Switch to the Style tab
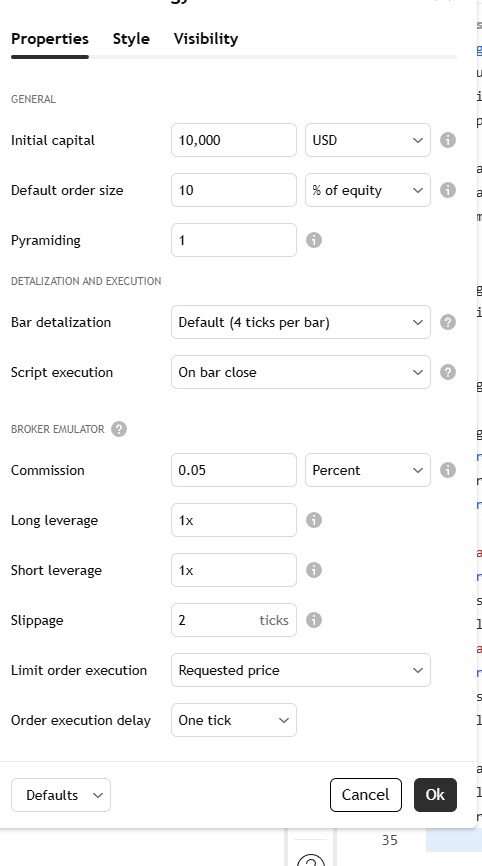 (131, 39)
